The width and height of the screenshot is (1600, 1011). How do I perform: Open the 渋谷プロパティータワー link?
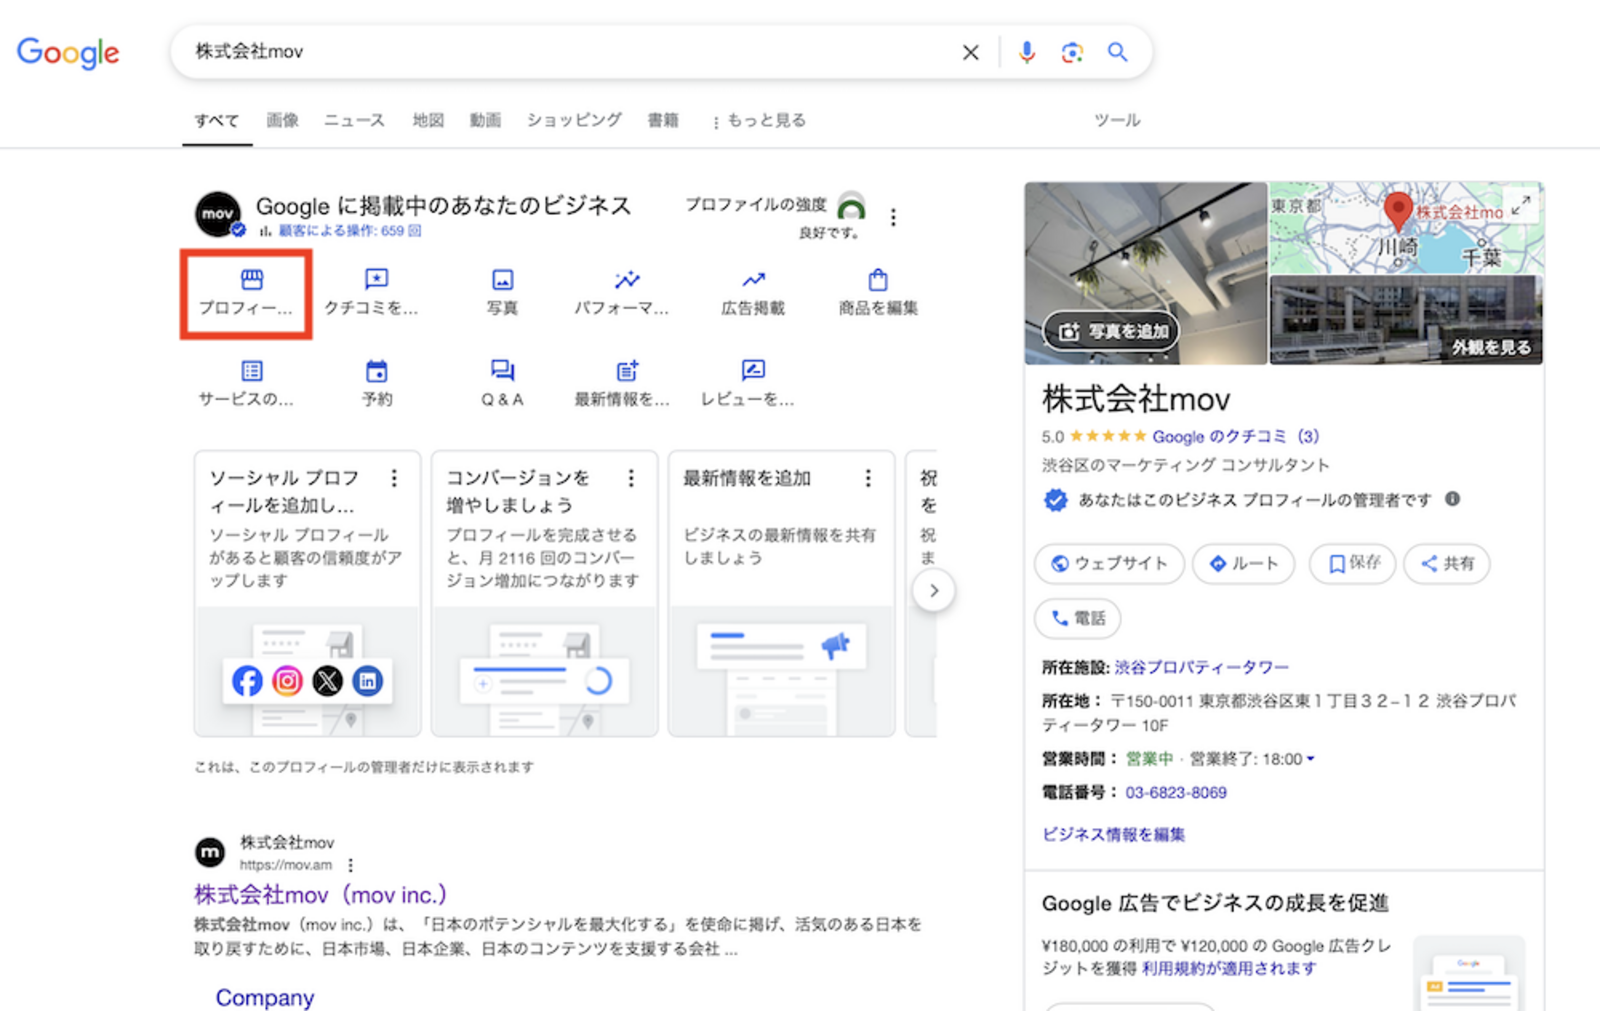pyautogui.click(x=1201, y=667)
